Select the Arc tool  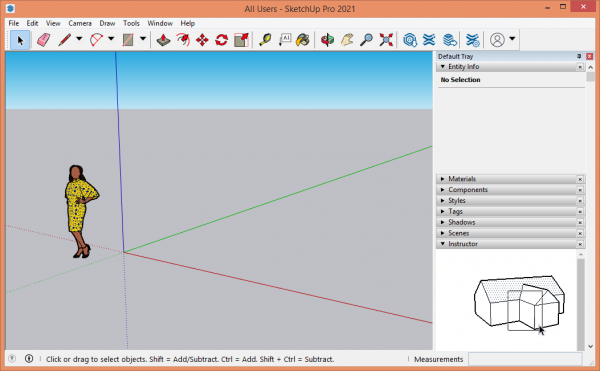(96, 40)
